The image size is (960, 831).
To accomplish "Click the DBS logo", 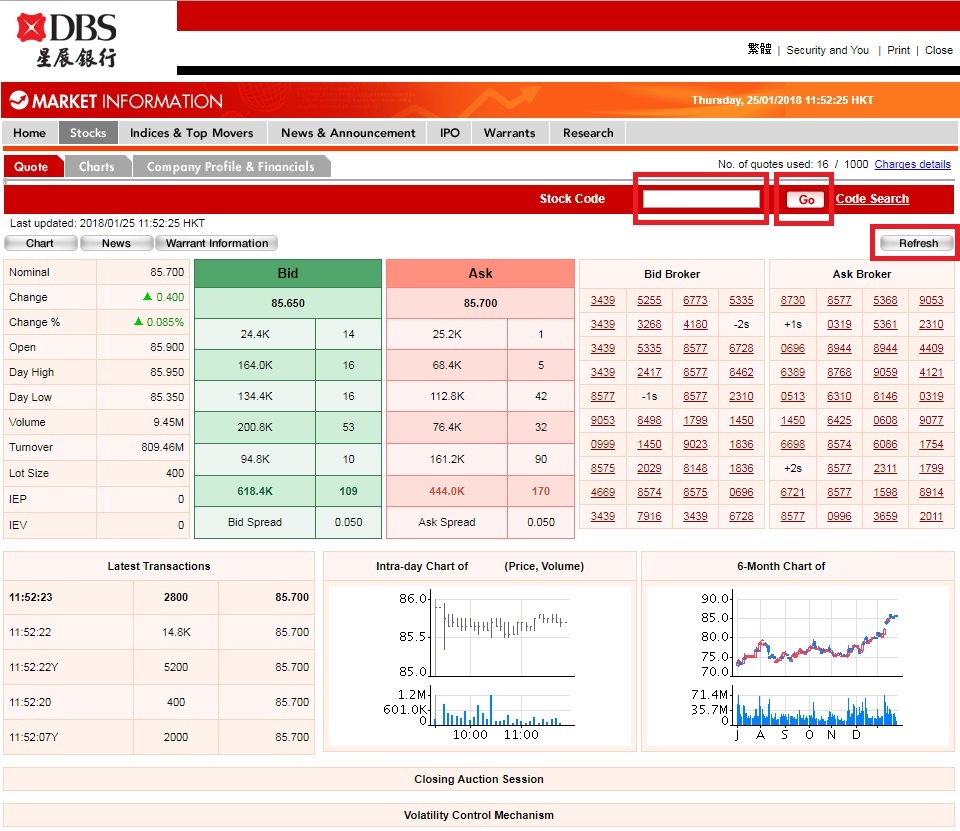I will 67,39.
